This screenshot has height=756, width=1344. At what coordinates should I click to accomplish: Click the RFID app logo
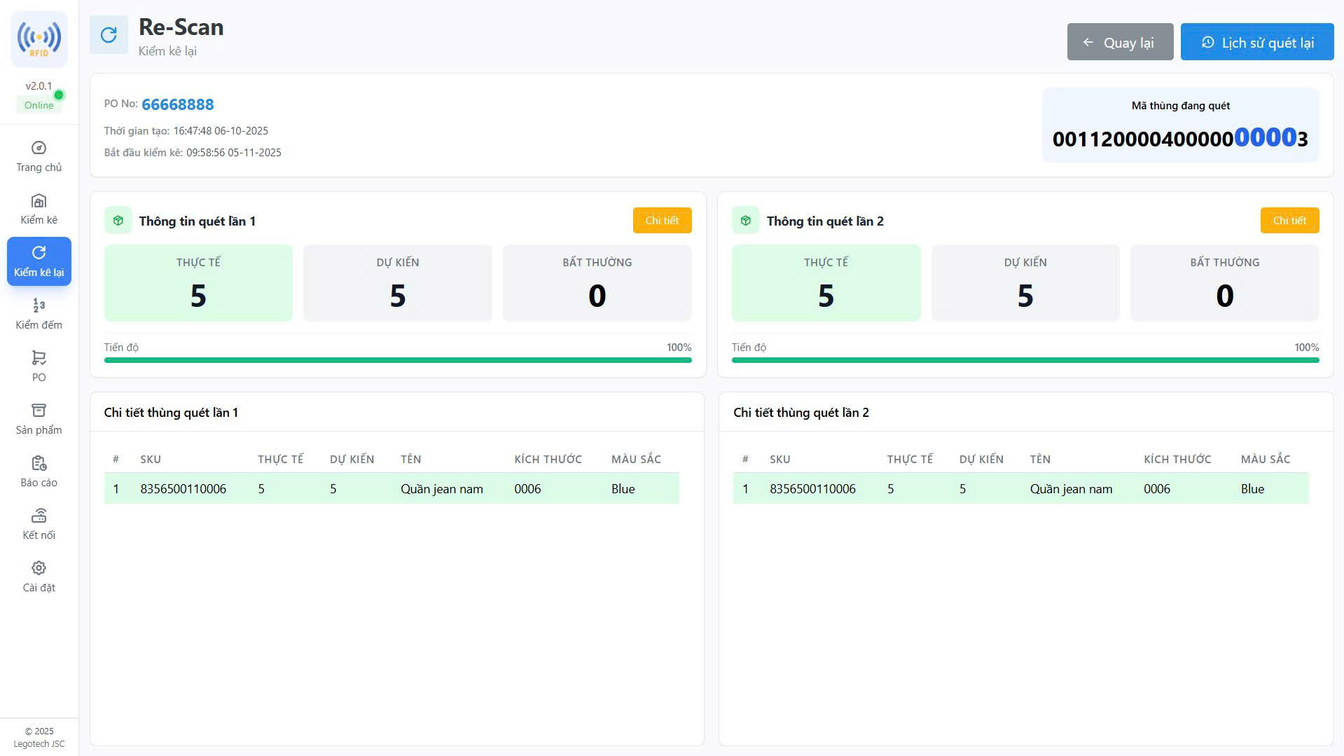[39, 39]
